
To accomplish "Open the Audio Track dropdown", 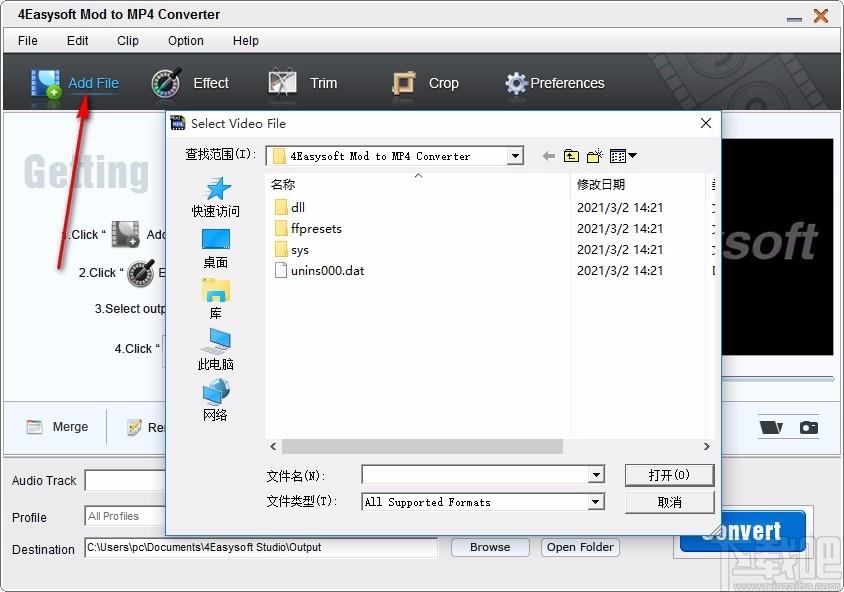I will pyautogui.click(x=125, y=481).
